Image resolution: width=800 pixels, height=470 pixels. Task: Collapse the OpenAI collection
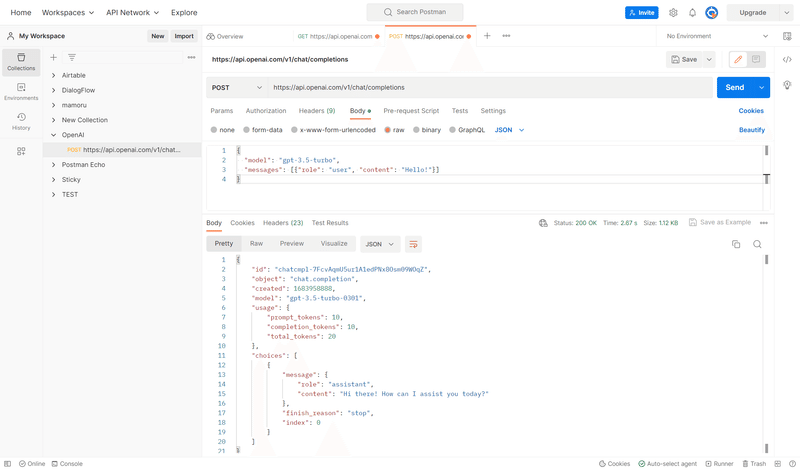pos(54,135)
